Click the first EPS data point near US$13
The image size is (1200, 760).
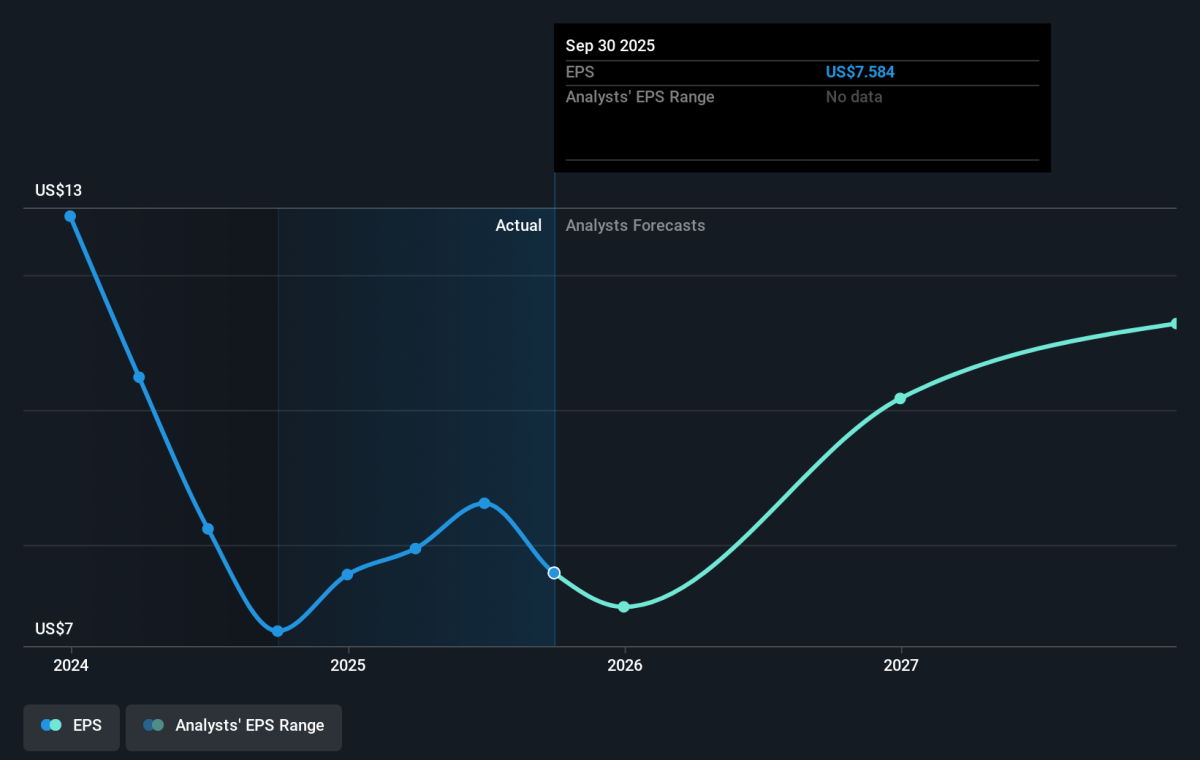[70, 216]
